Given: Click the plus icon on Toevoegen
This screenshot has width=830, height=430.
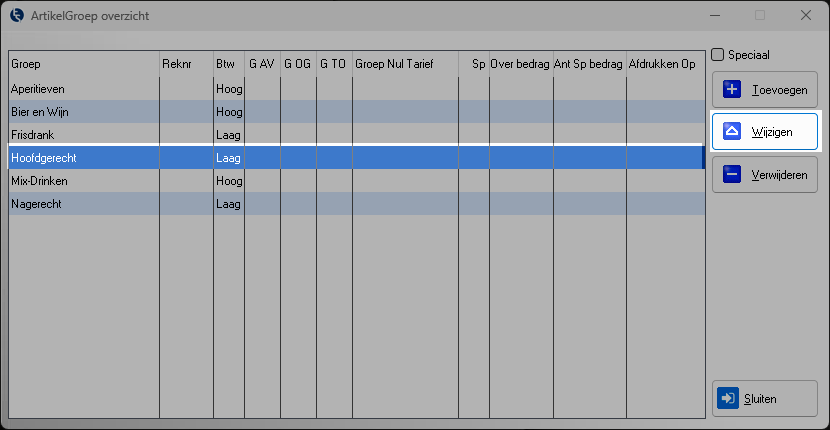Looking at the screenshot, I should [731, 90].
